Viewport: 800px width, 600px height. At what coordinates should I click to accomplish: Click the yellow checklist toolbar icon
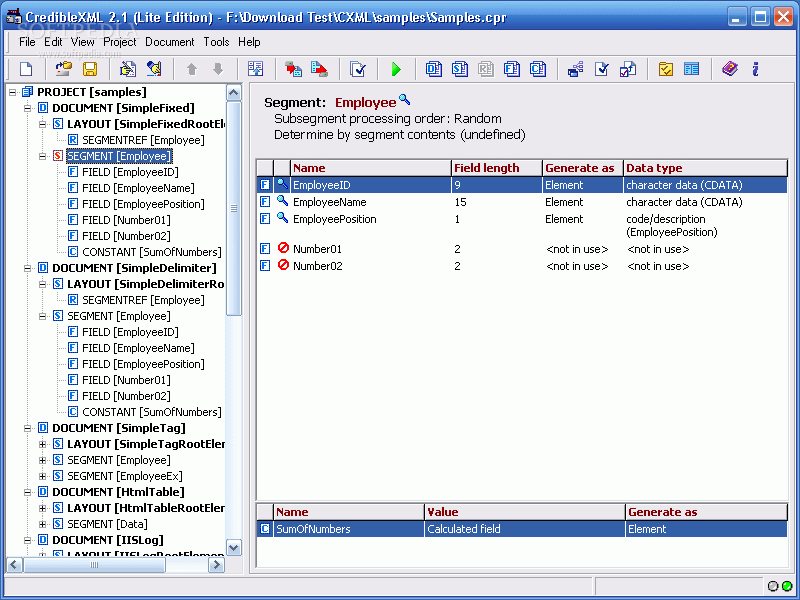[x=665, y=69]
